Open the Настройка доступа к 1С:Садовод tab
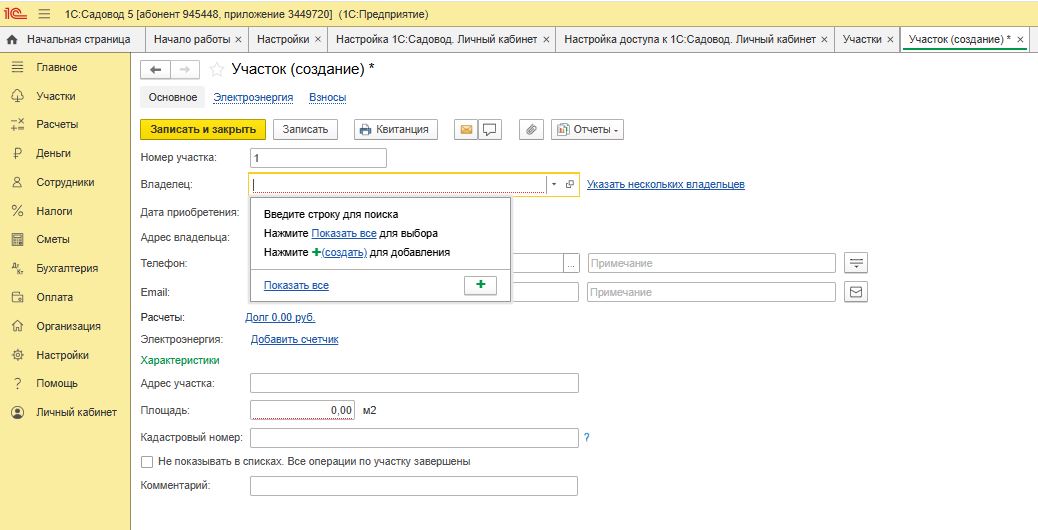Image resolution: width=1038 pixels, height=530 pixels. tap(690, 39)
